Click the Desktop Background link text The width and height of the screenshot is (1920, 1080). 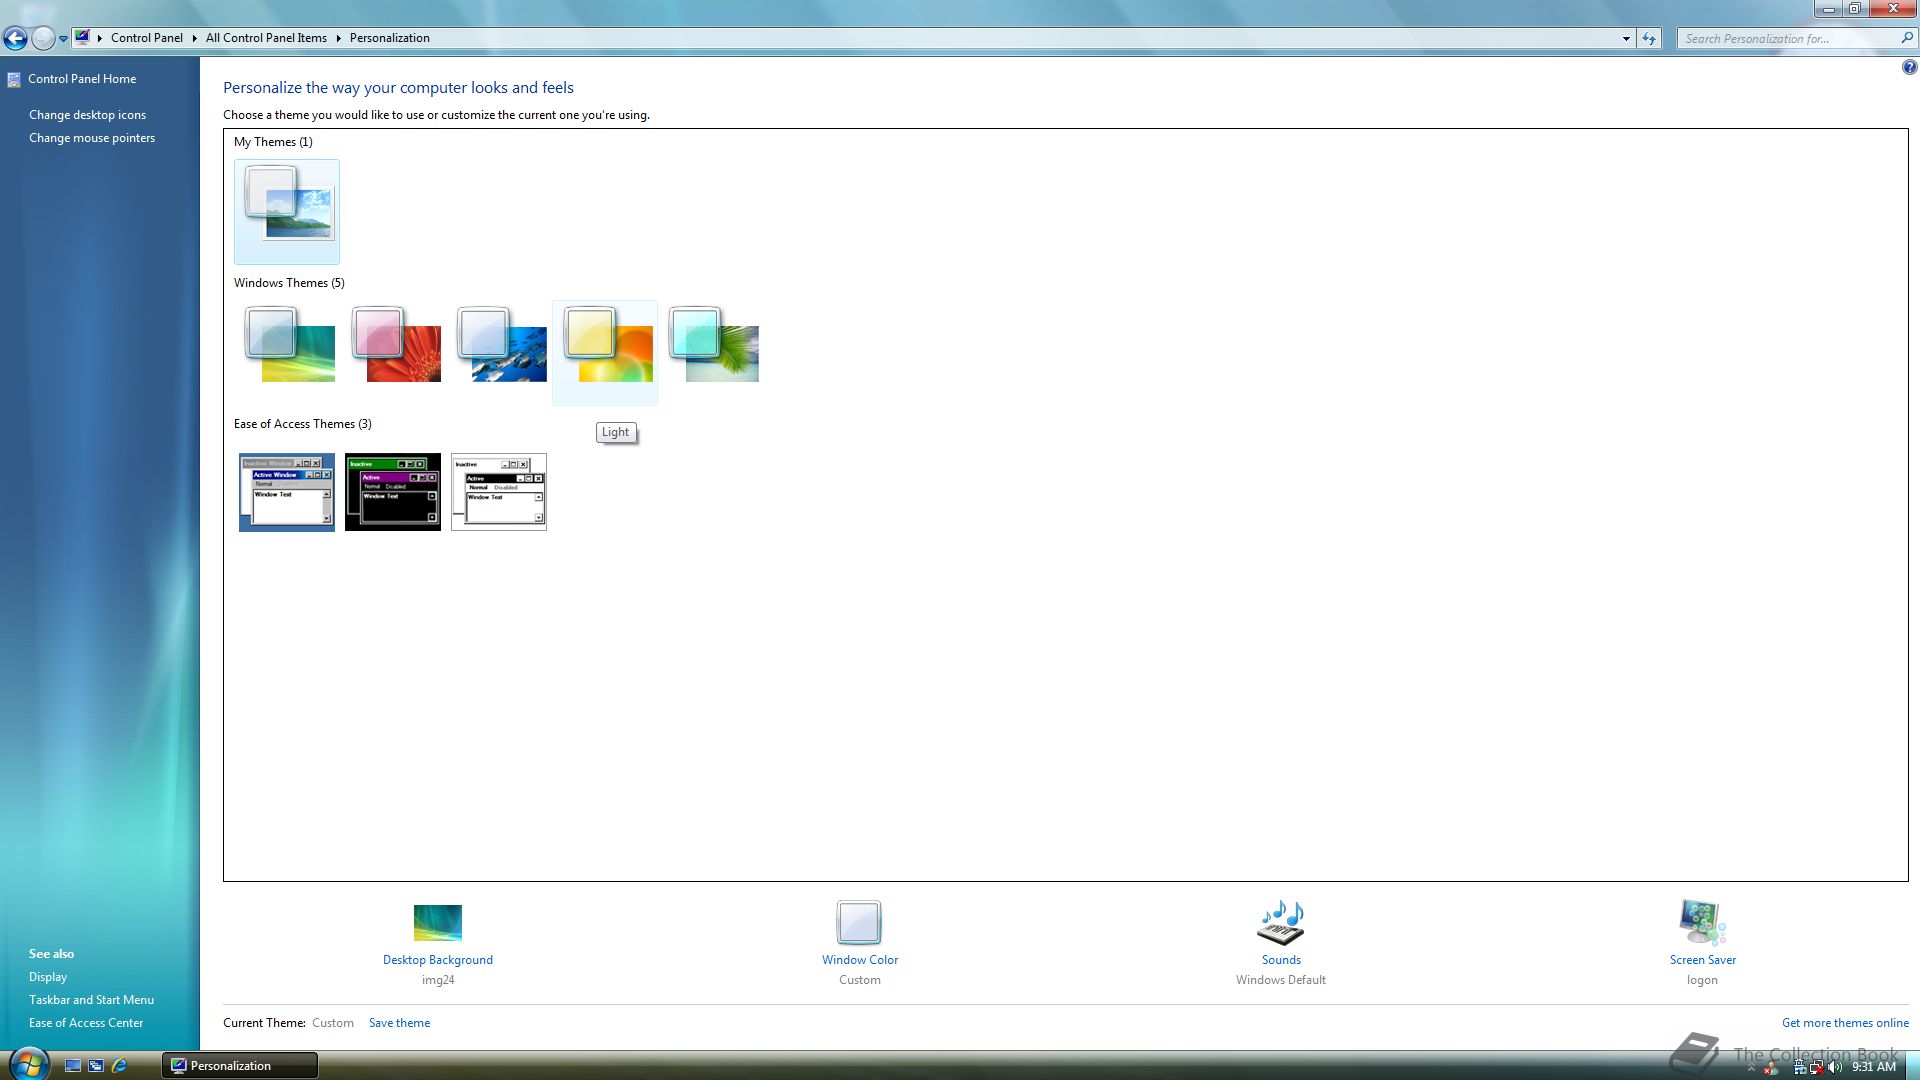click(x=438, y=960)
